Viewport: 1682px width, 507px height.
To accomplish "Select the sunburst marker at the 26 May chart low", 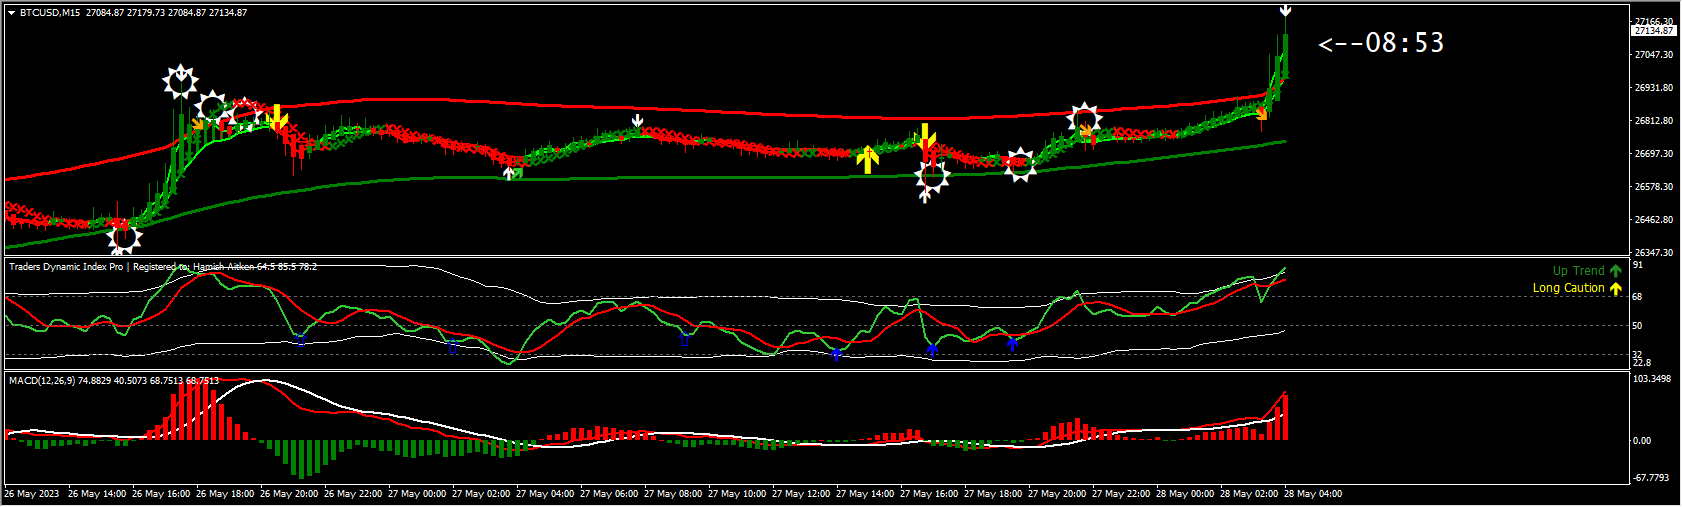I will pos(124,238).
